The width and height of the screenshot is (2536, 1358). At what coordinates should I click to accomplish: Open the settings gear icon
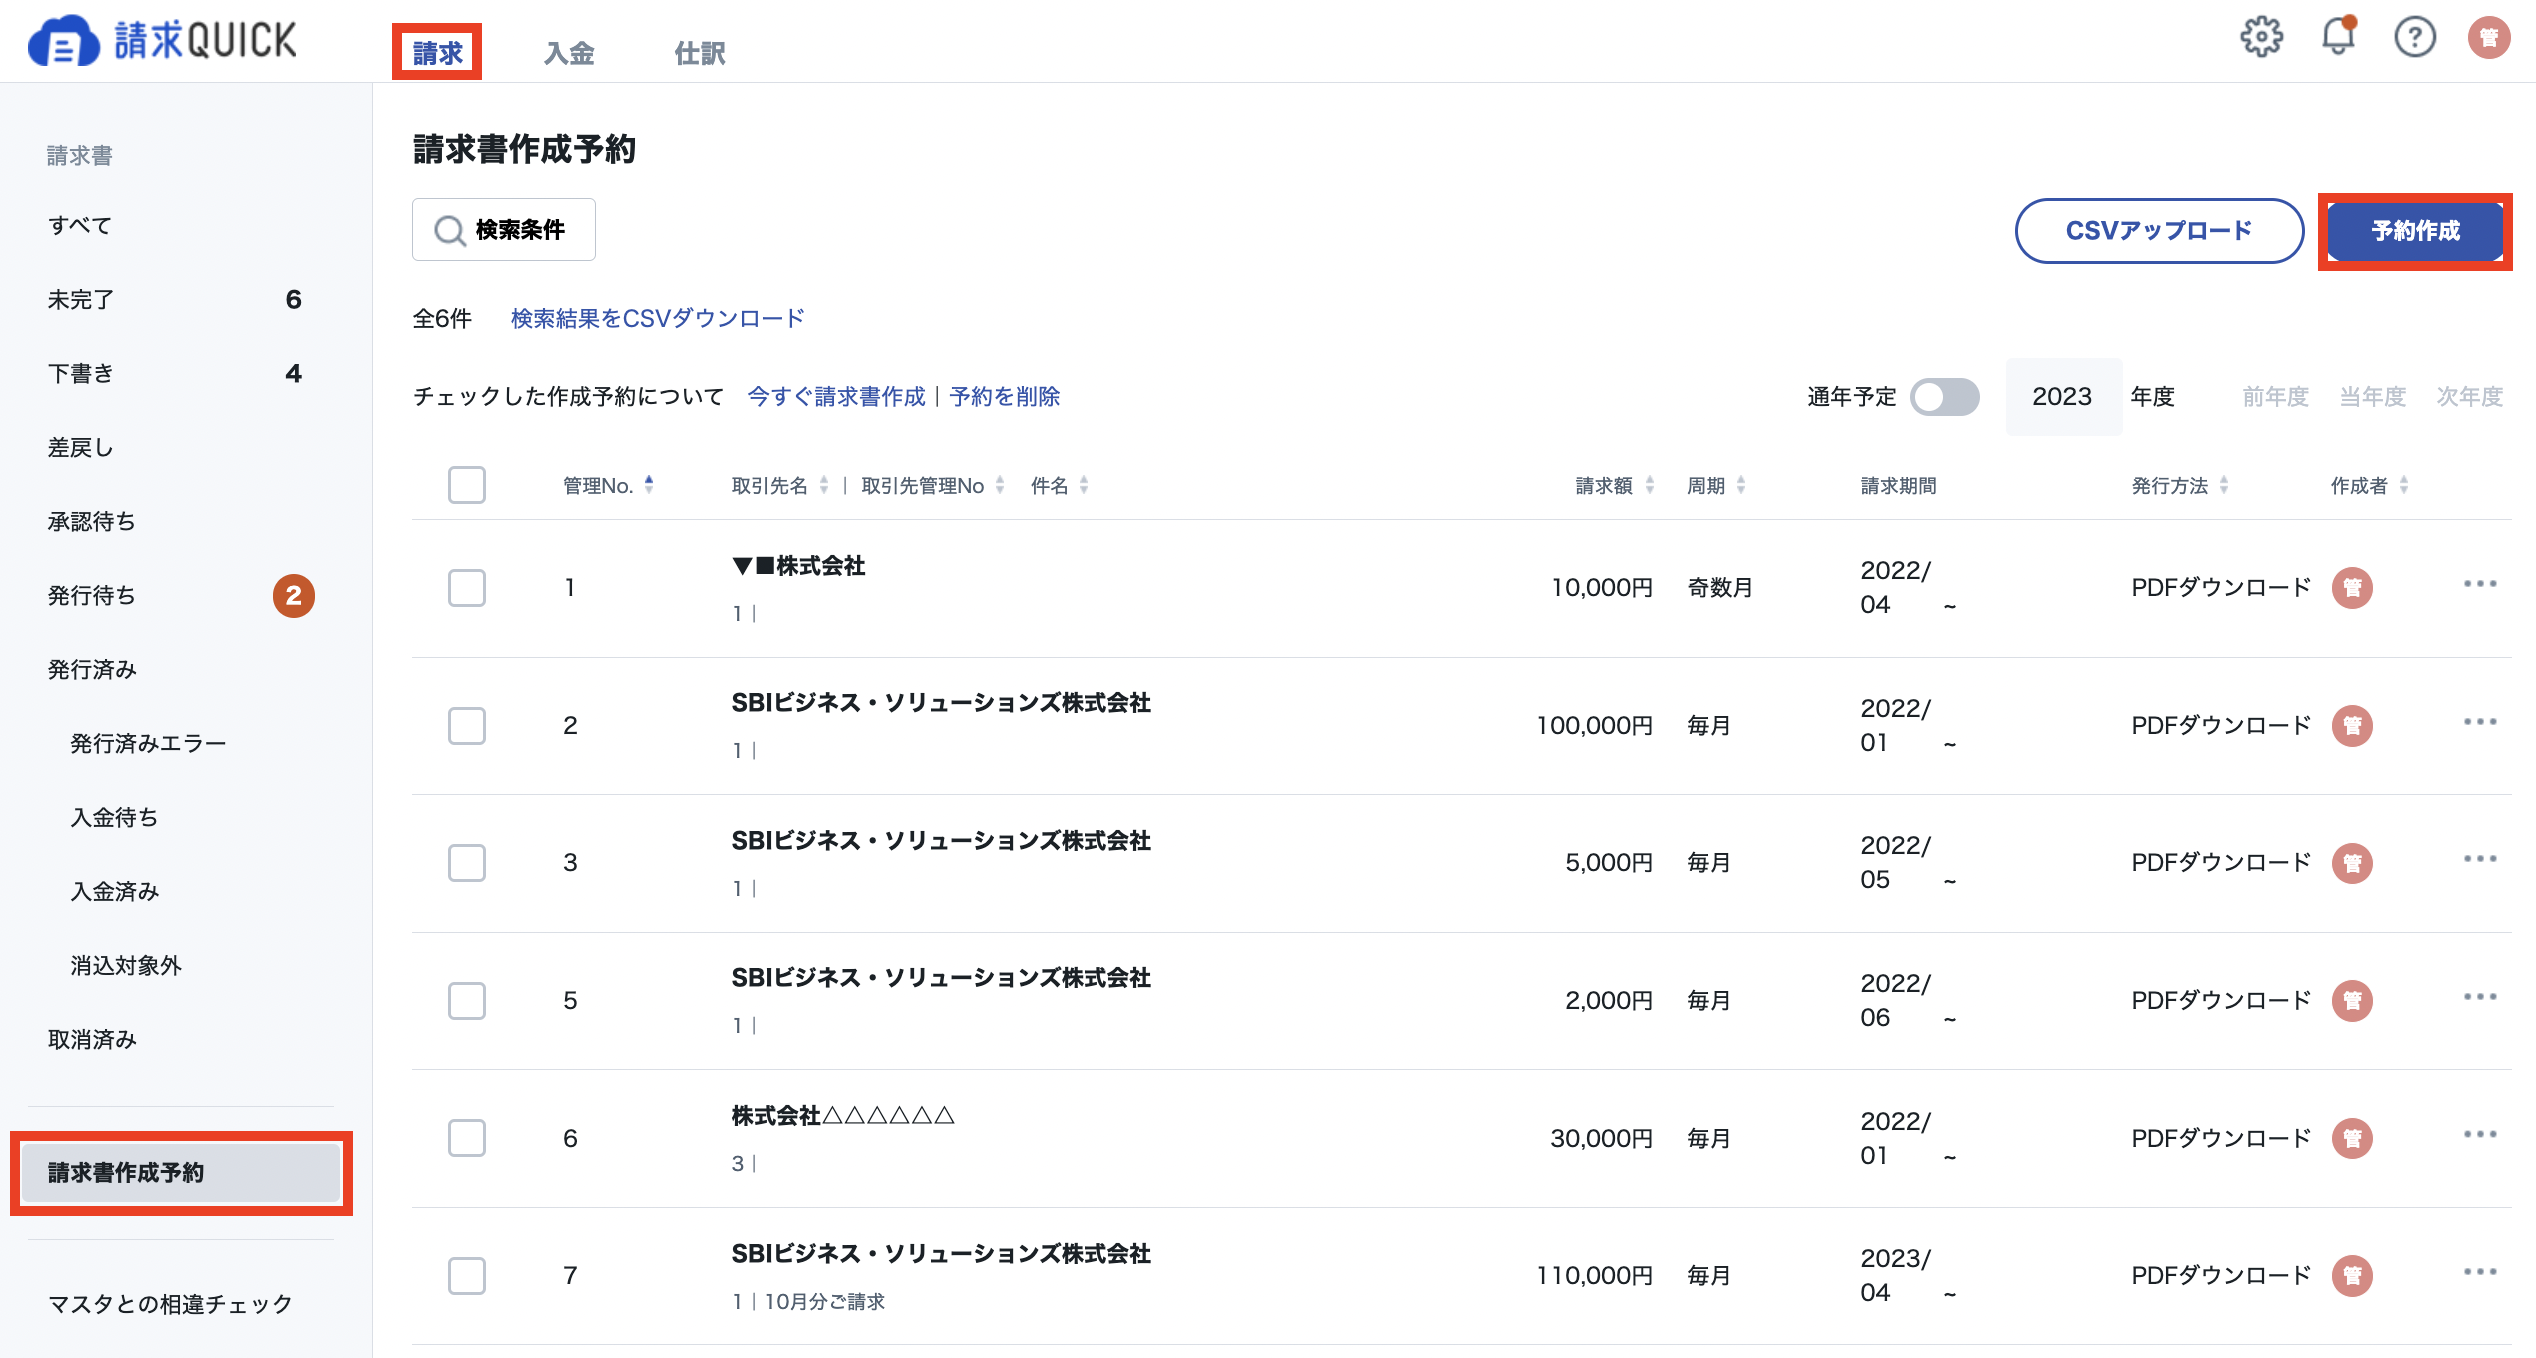tap(2261, 38)
